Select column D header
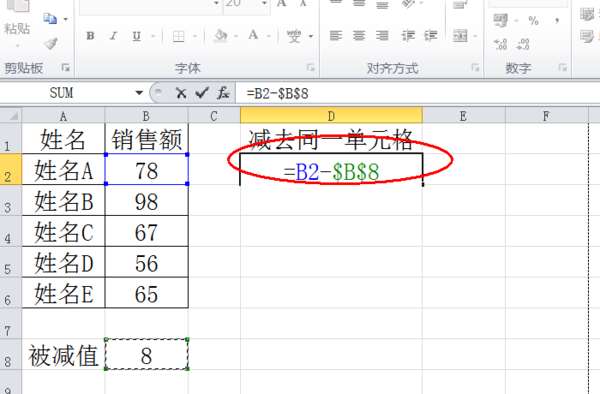Image resolution: width=600 pixels, height=394 pixels. click(331, 116)
